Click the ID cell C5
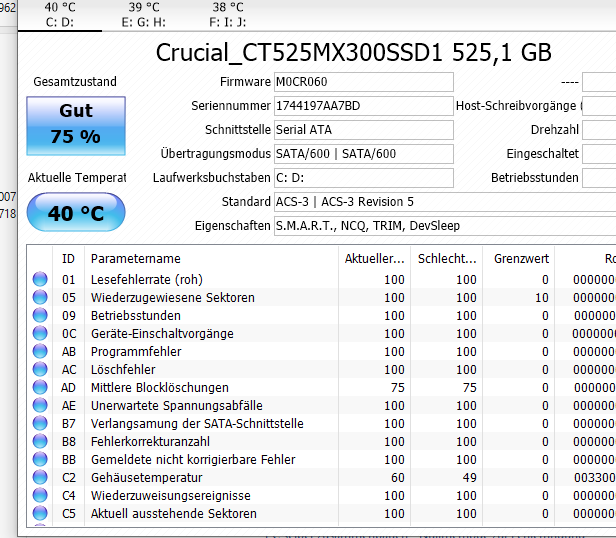Screen dimensions: 616x538 pos(69,514)
